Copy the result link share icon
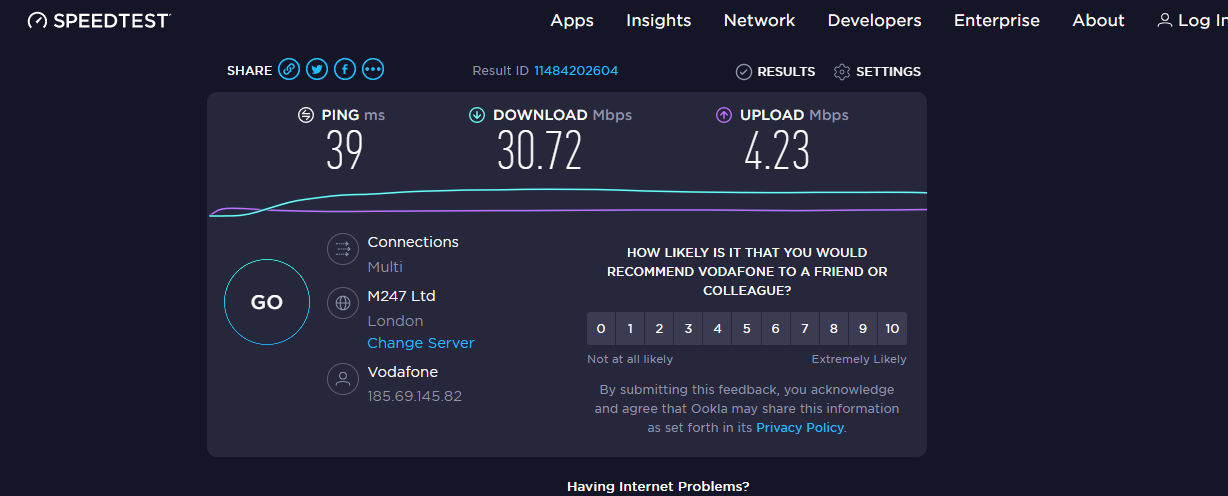The image size is (1228, 496). (289, 69)
